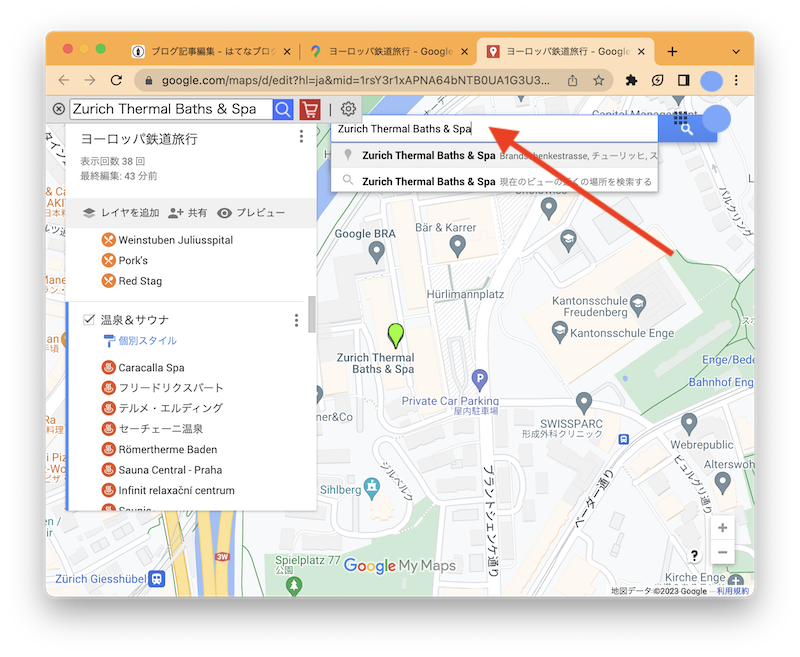Select Römertherme Baden in the list
The width and height of the screenshot is (800, 657).
pyautogui.click(x=168, y=449)
